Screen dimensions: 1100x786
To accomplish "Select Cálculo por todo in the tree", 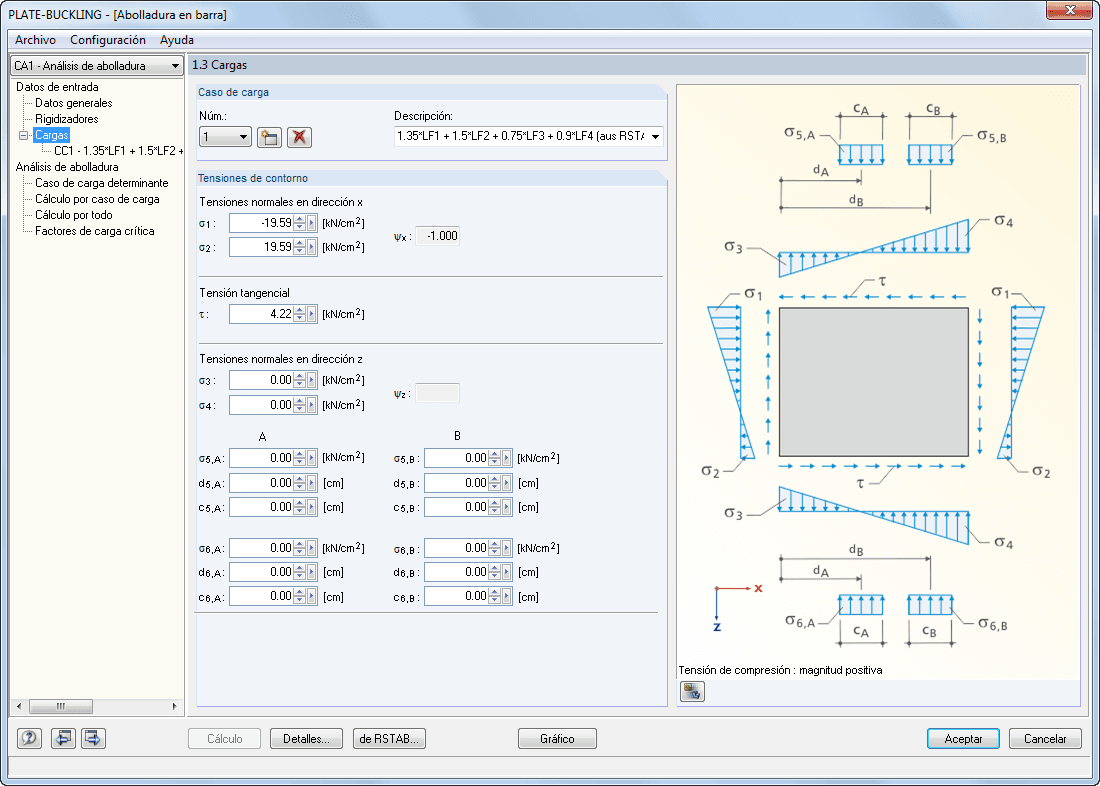I will point(74,215).
